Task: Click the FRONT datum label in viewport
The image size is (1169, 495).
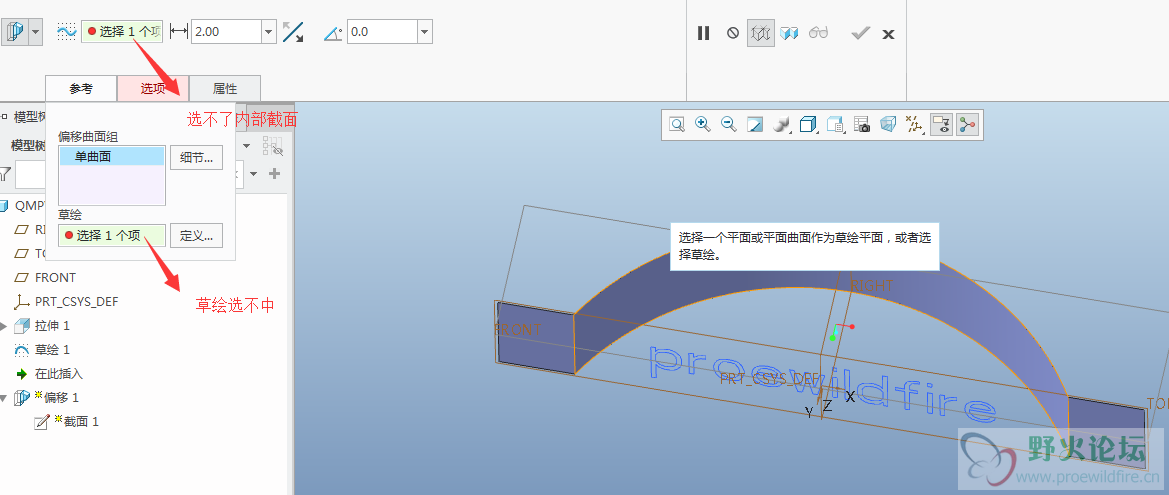Action: [x=517, y=328]
